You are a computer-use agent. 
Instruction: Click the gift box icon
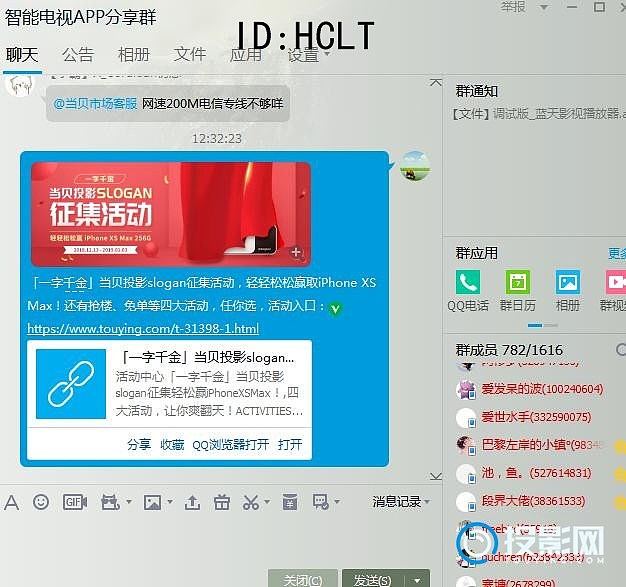222,502
